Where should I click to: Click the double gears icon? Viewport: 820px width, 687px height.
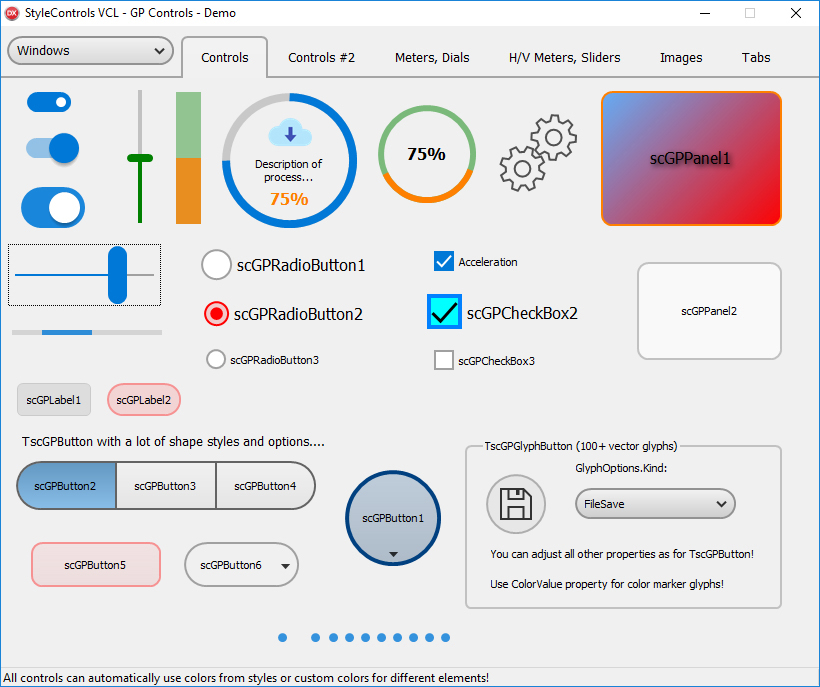538,152
